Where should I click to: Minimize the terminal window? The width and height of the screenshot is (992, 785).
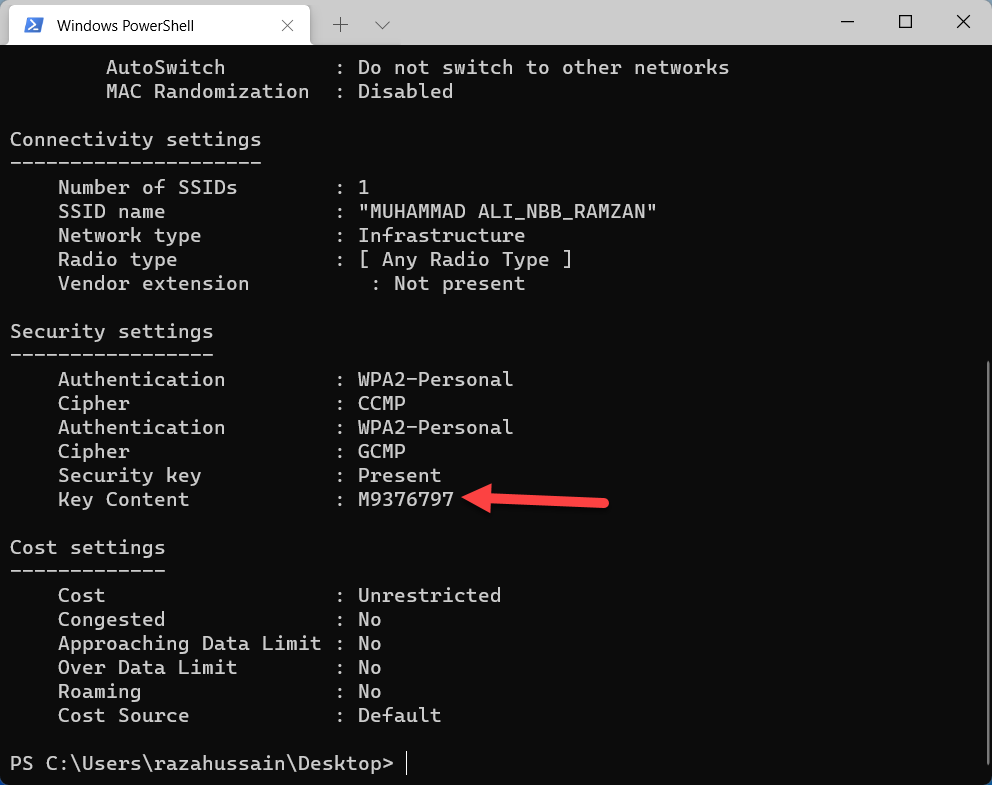pos(850,22)
